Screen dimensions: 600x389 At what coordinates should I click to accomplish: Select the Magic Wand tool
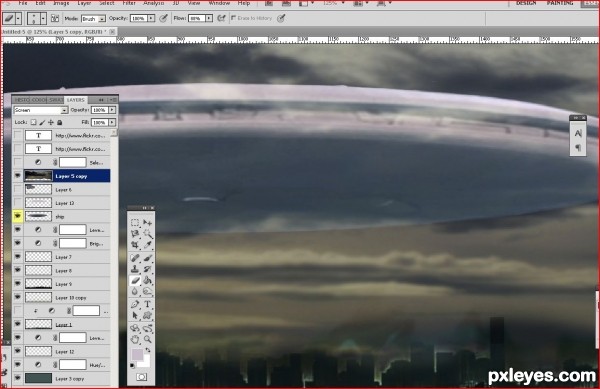point(147,234)
